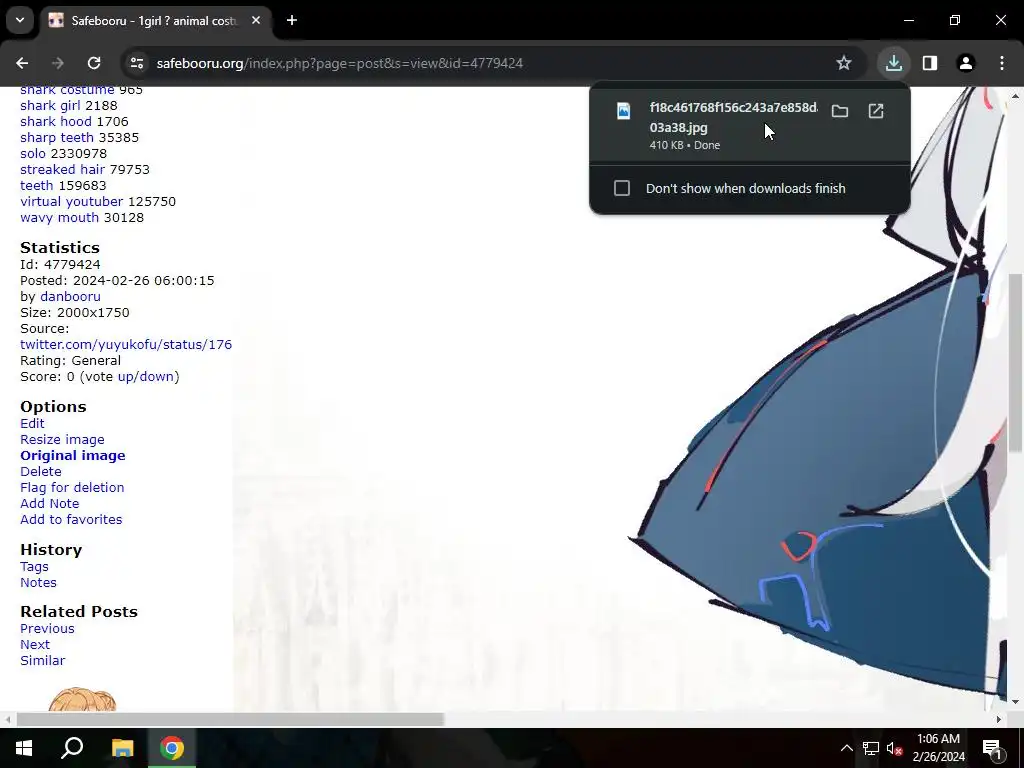1024x768 pixels.
Task: Go to the Previous related post
Action: (x=47, y=629)
